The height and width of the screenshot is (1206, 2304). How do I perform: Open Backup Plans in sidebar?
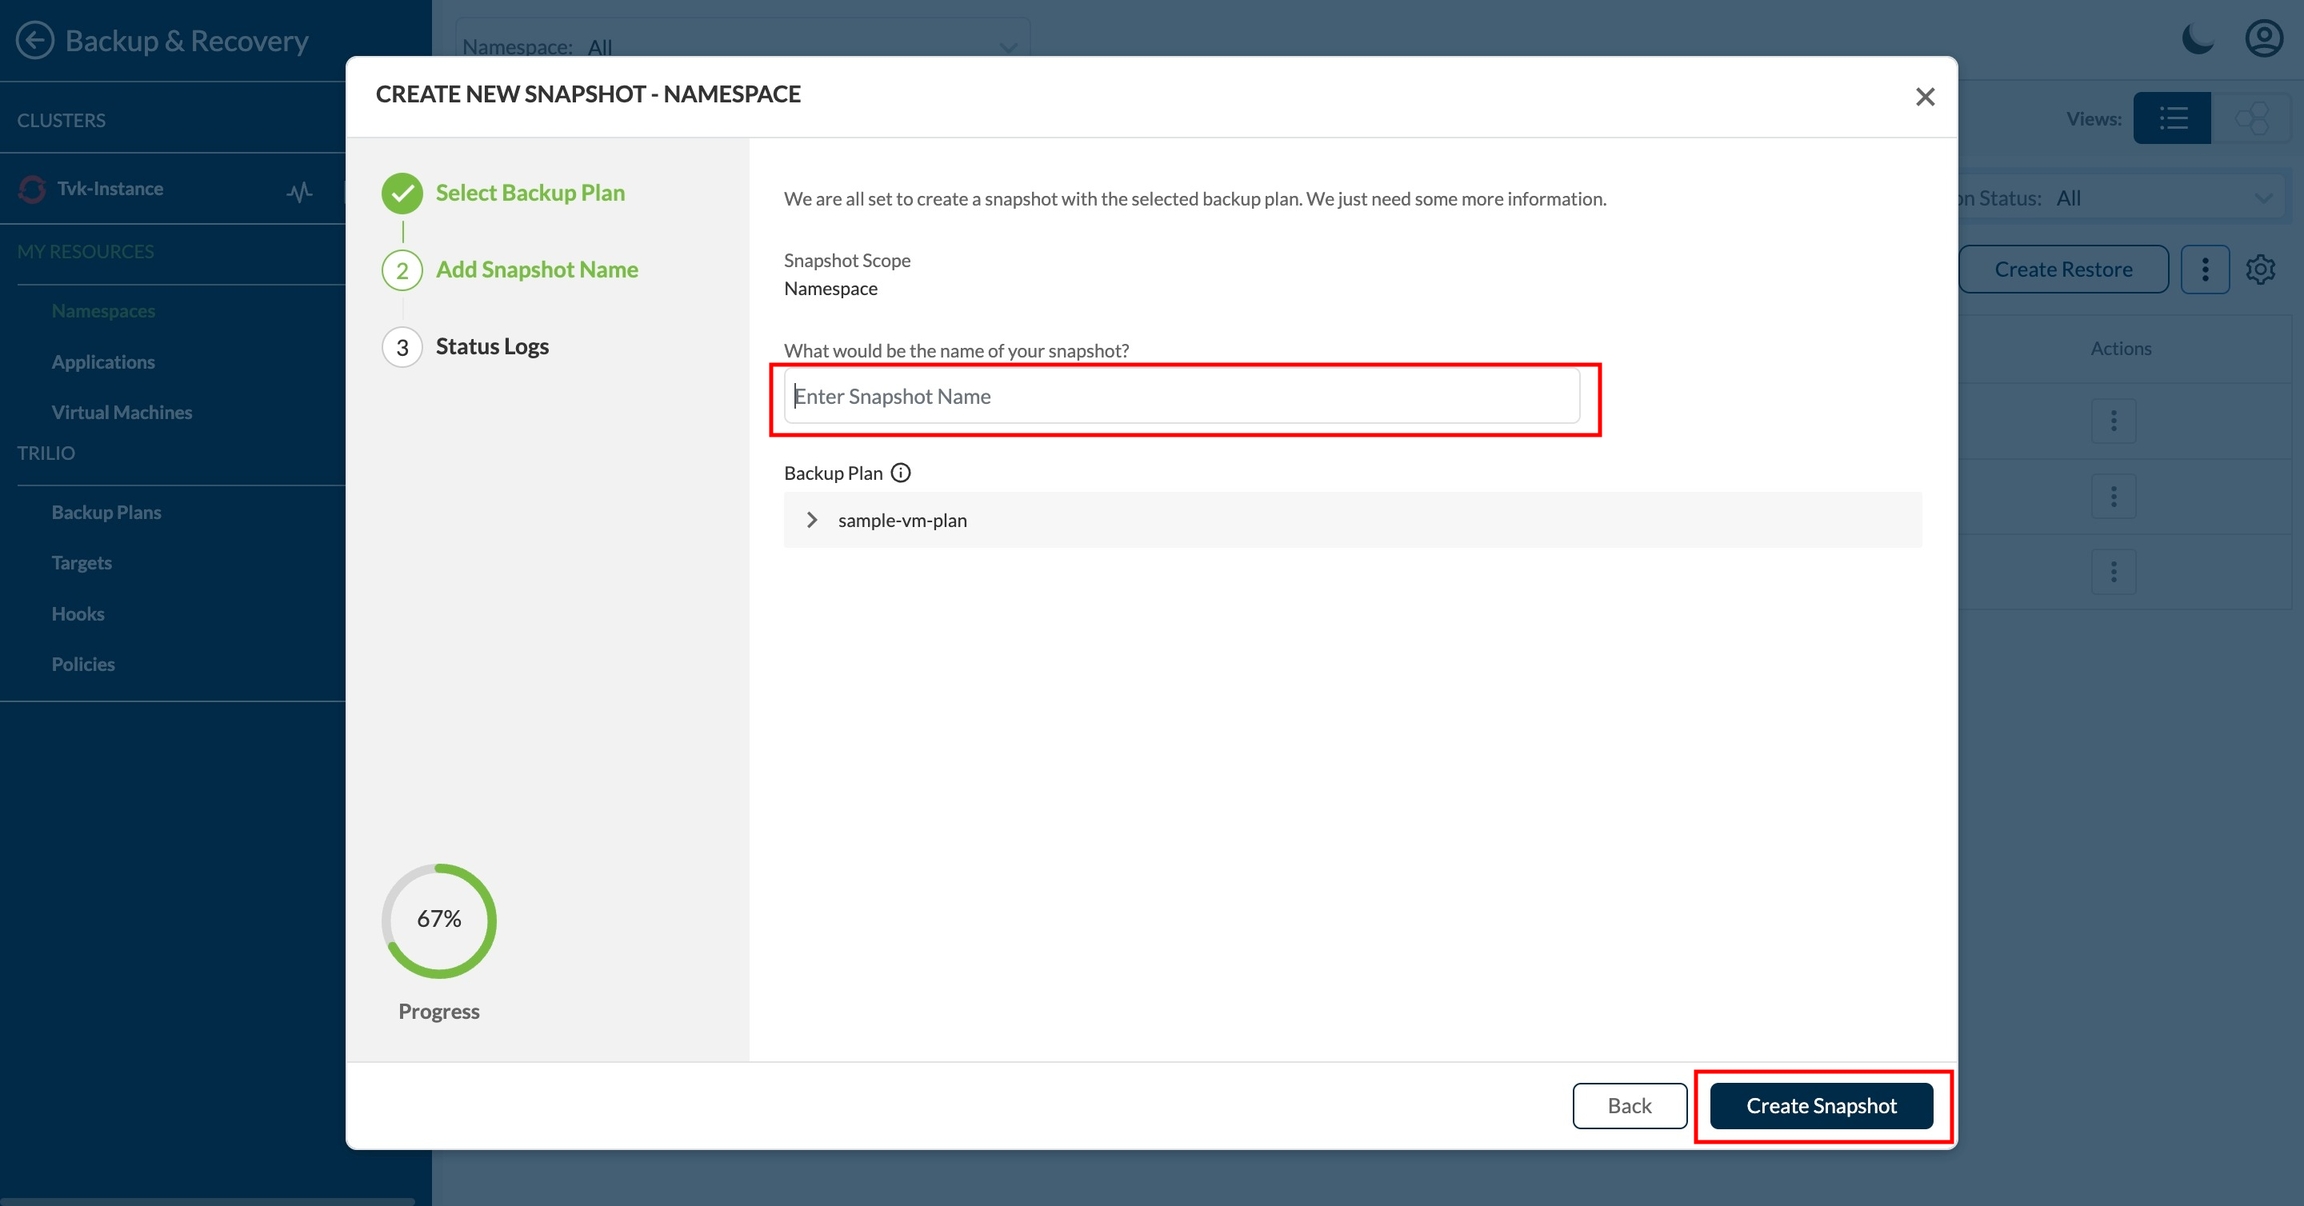coord(106,512)
